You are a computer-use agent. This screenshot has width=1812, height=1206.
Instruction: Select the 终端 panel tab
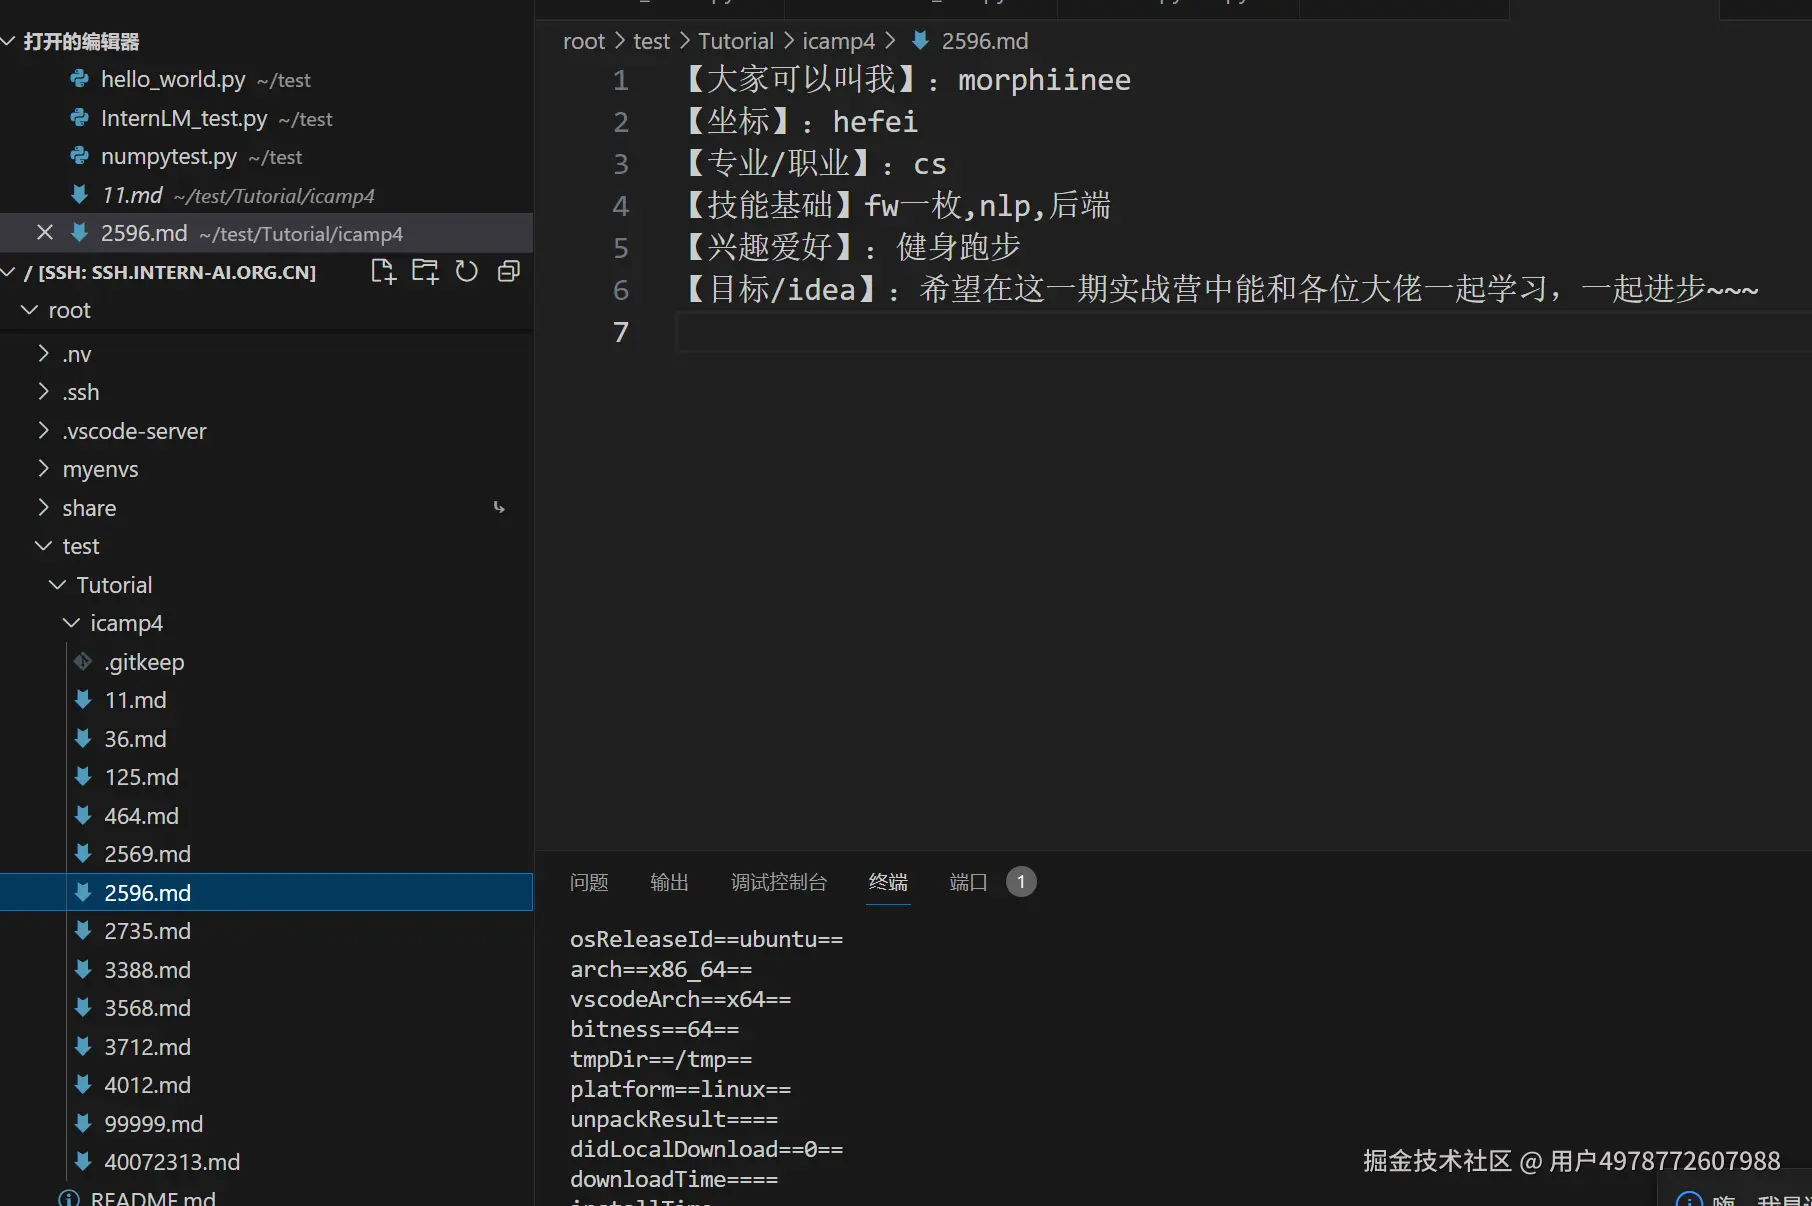[888, 882]
